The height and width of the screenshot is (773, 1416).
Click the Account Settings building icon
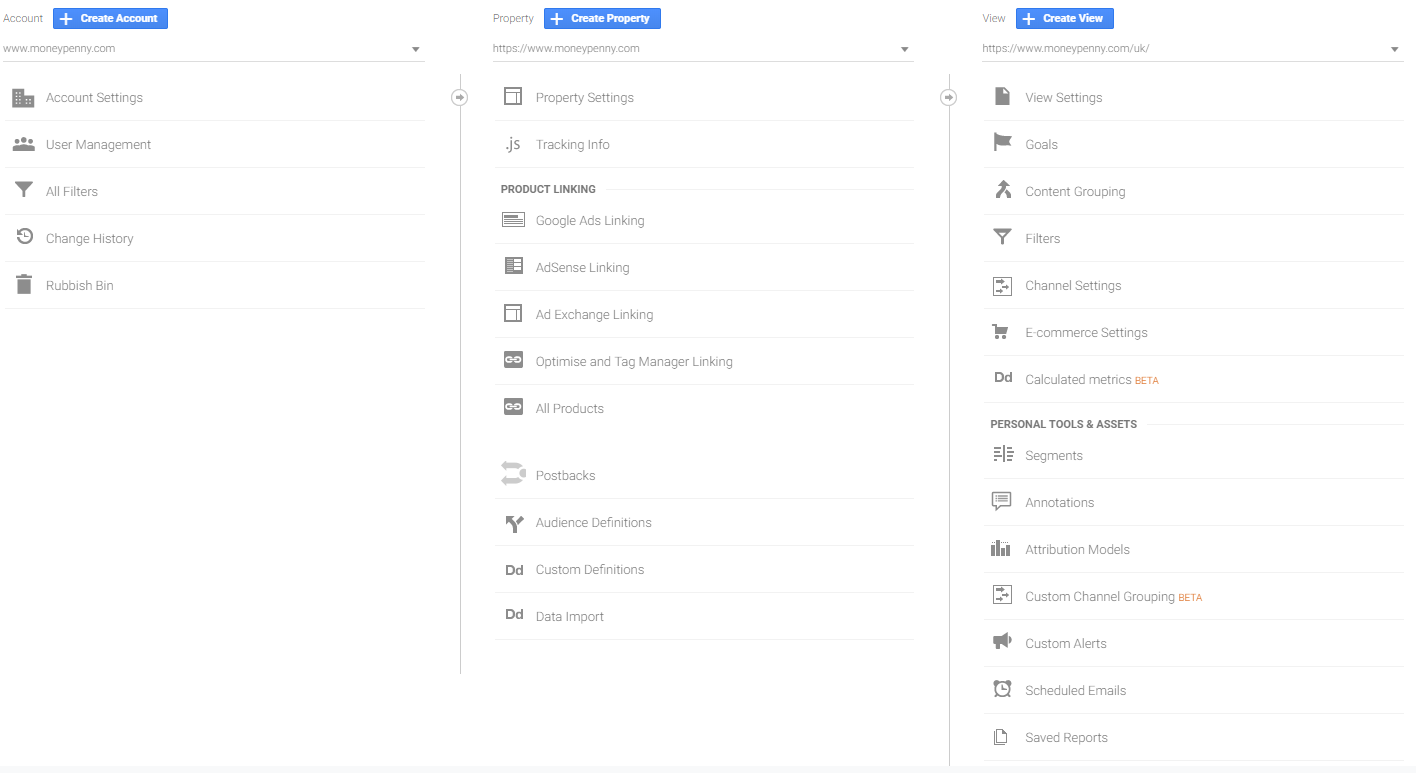[23, 98]
